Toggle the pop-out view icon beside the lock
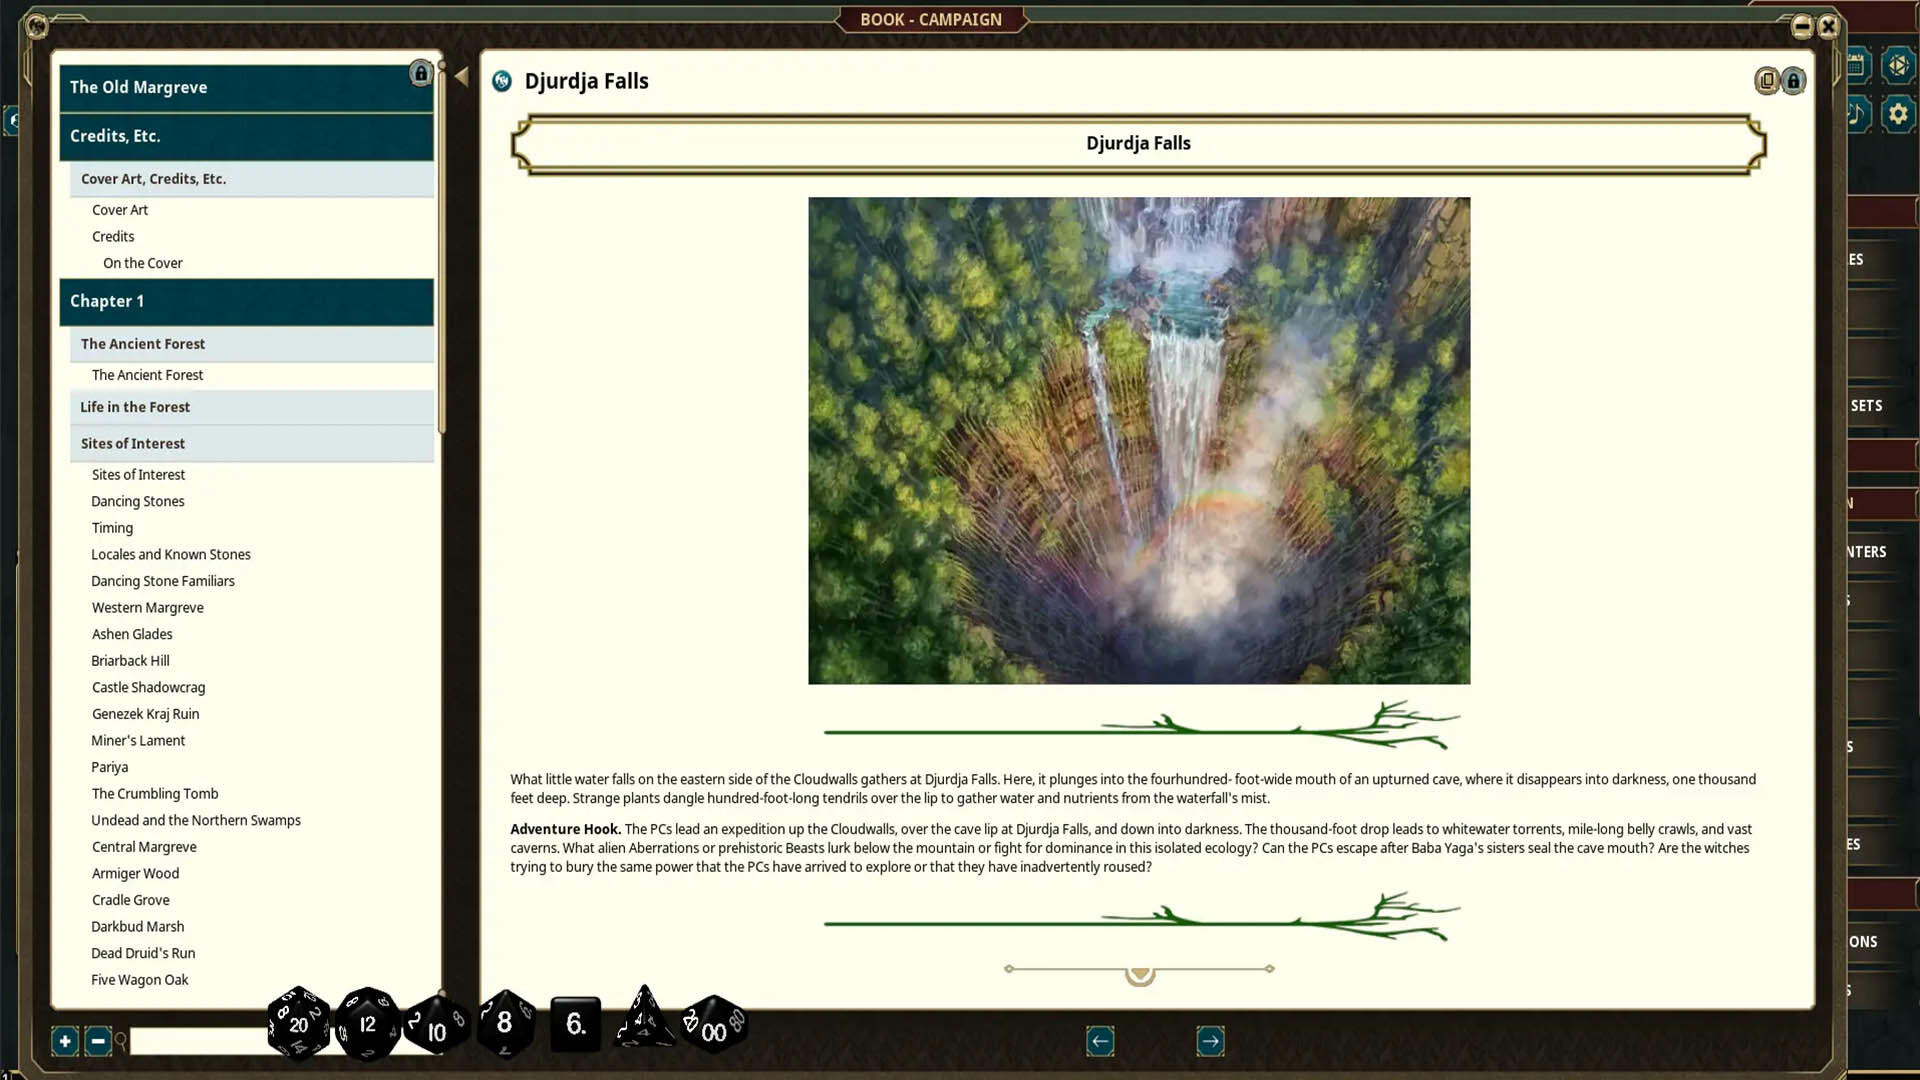 (1768, 81)
